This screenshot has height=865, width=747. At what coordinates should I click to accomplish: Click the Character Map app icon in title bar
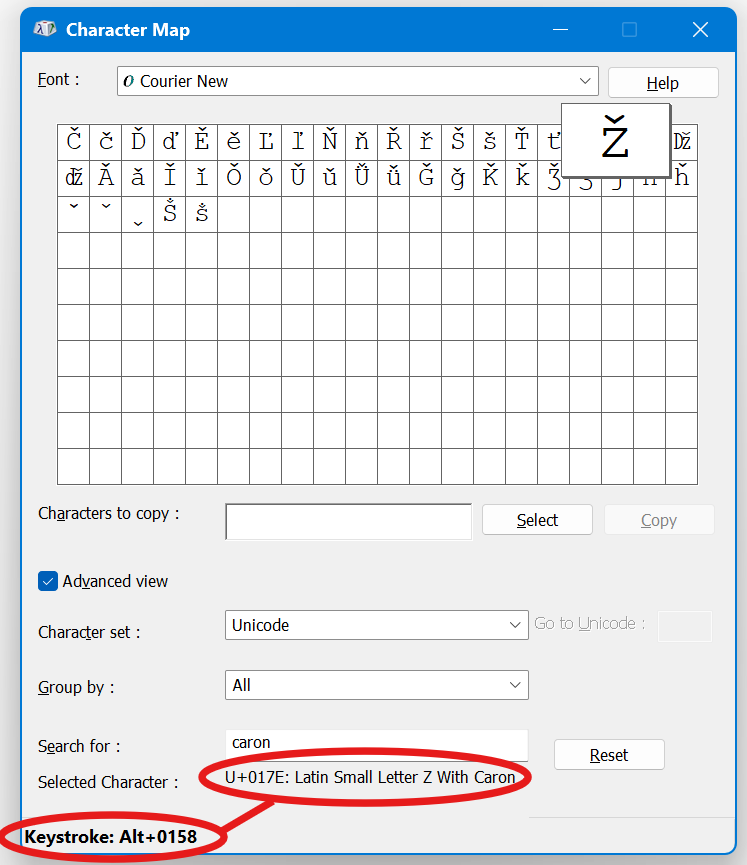pos(44,30)
